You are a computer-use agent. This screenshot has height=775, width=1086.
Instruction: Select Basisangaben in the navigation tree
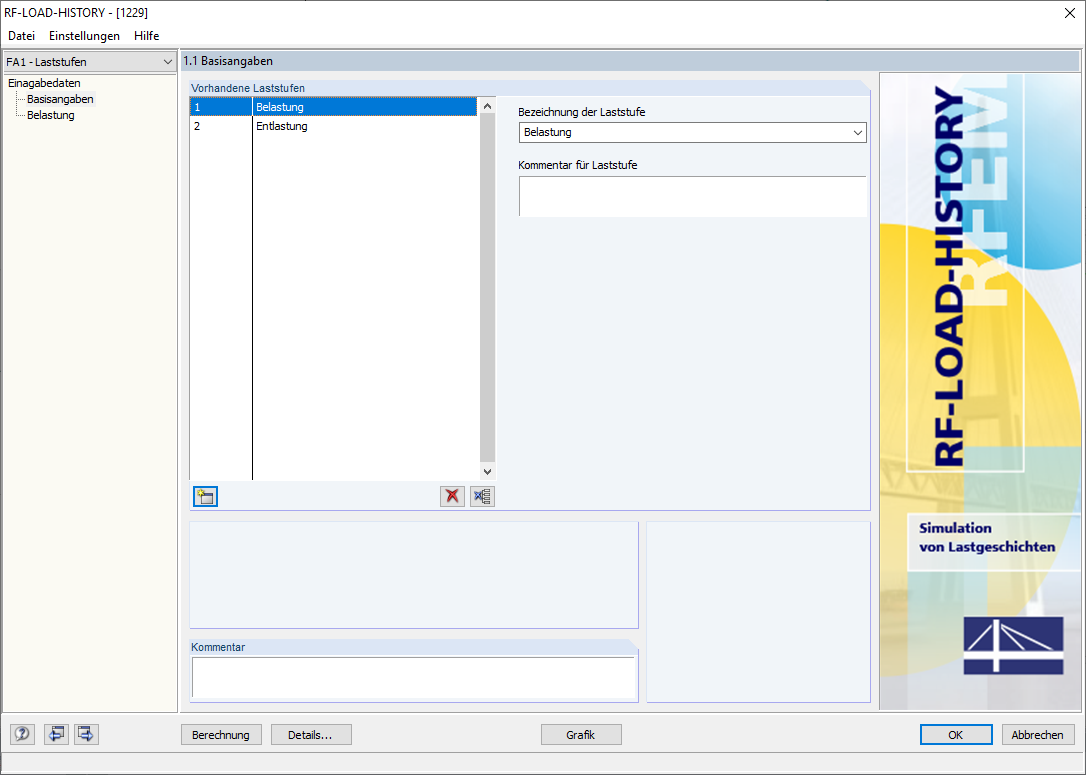60,99
